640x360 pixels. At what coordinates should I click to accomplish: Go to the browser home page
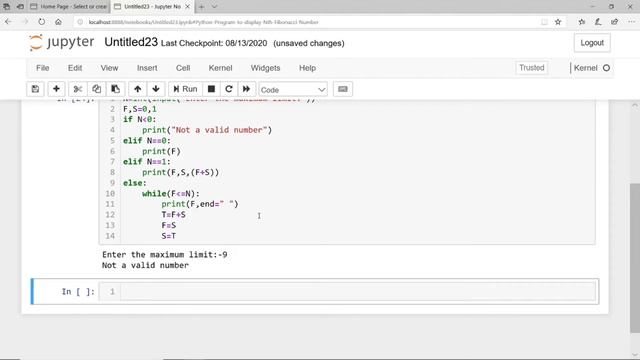coord(58,22)
